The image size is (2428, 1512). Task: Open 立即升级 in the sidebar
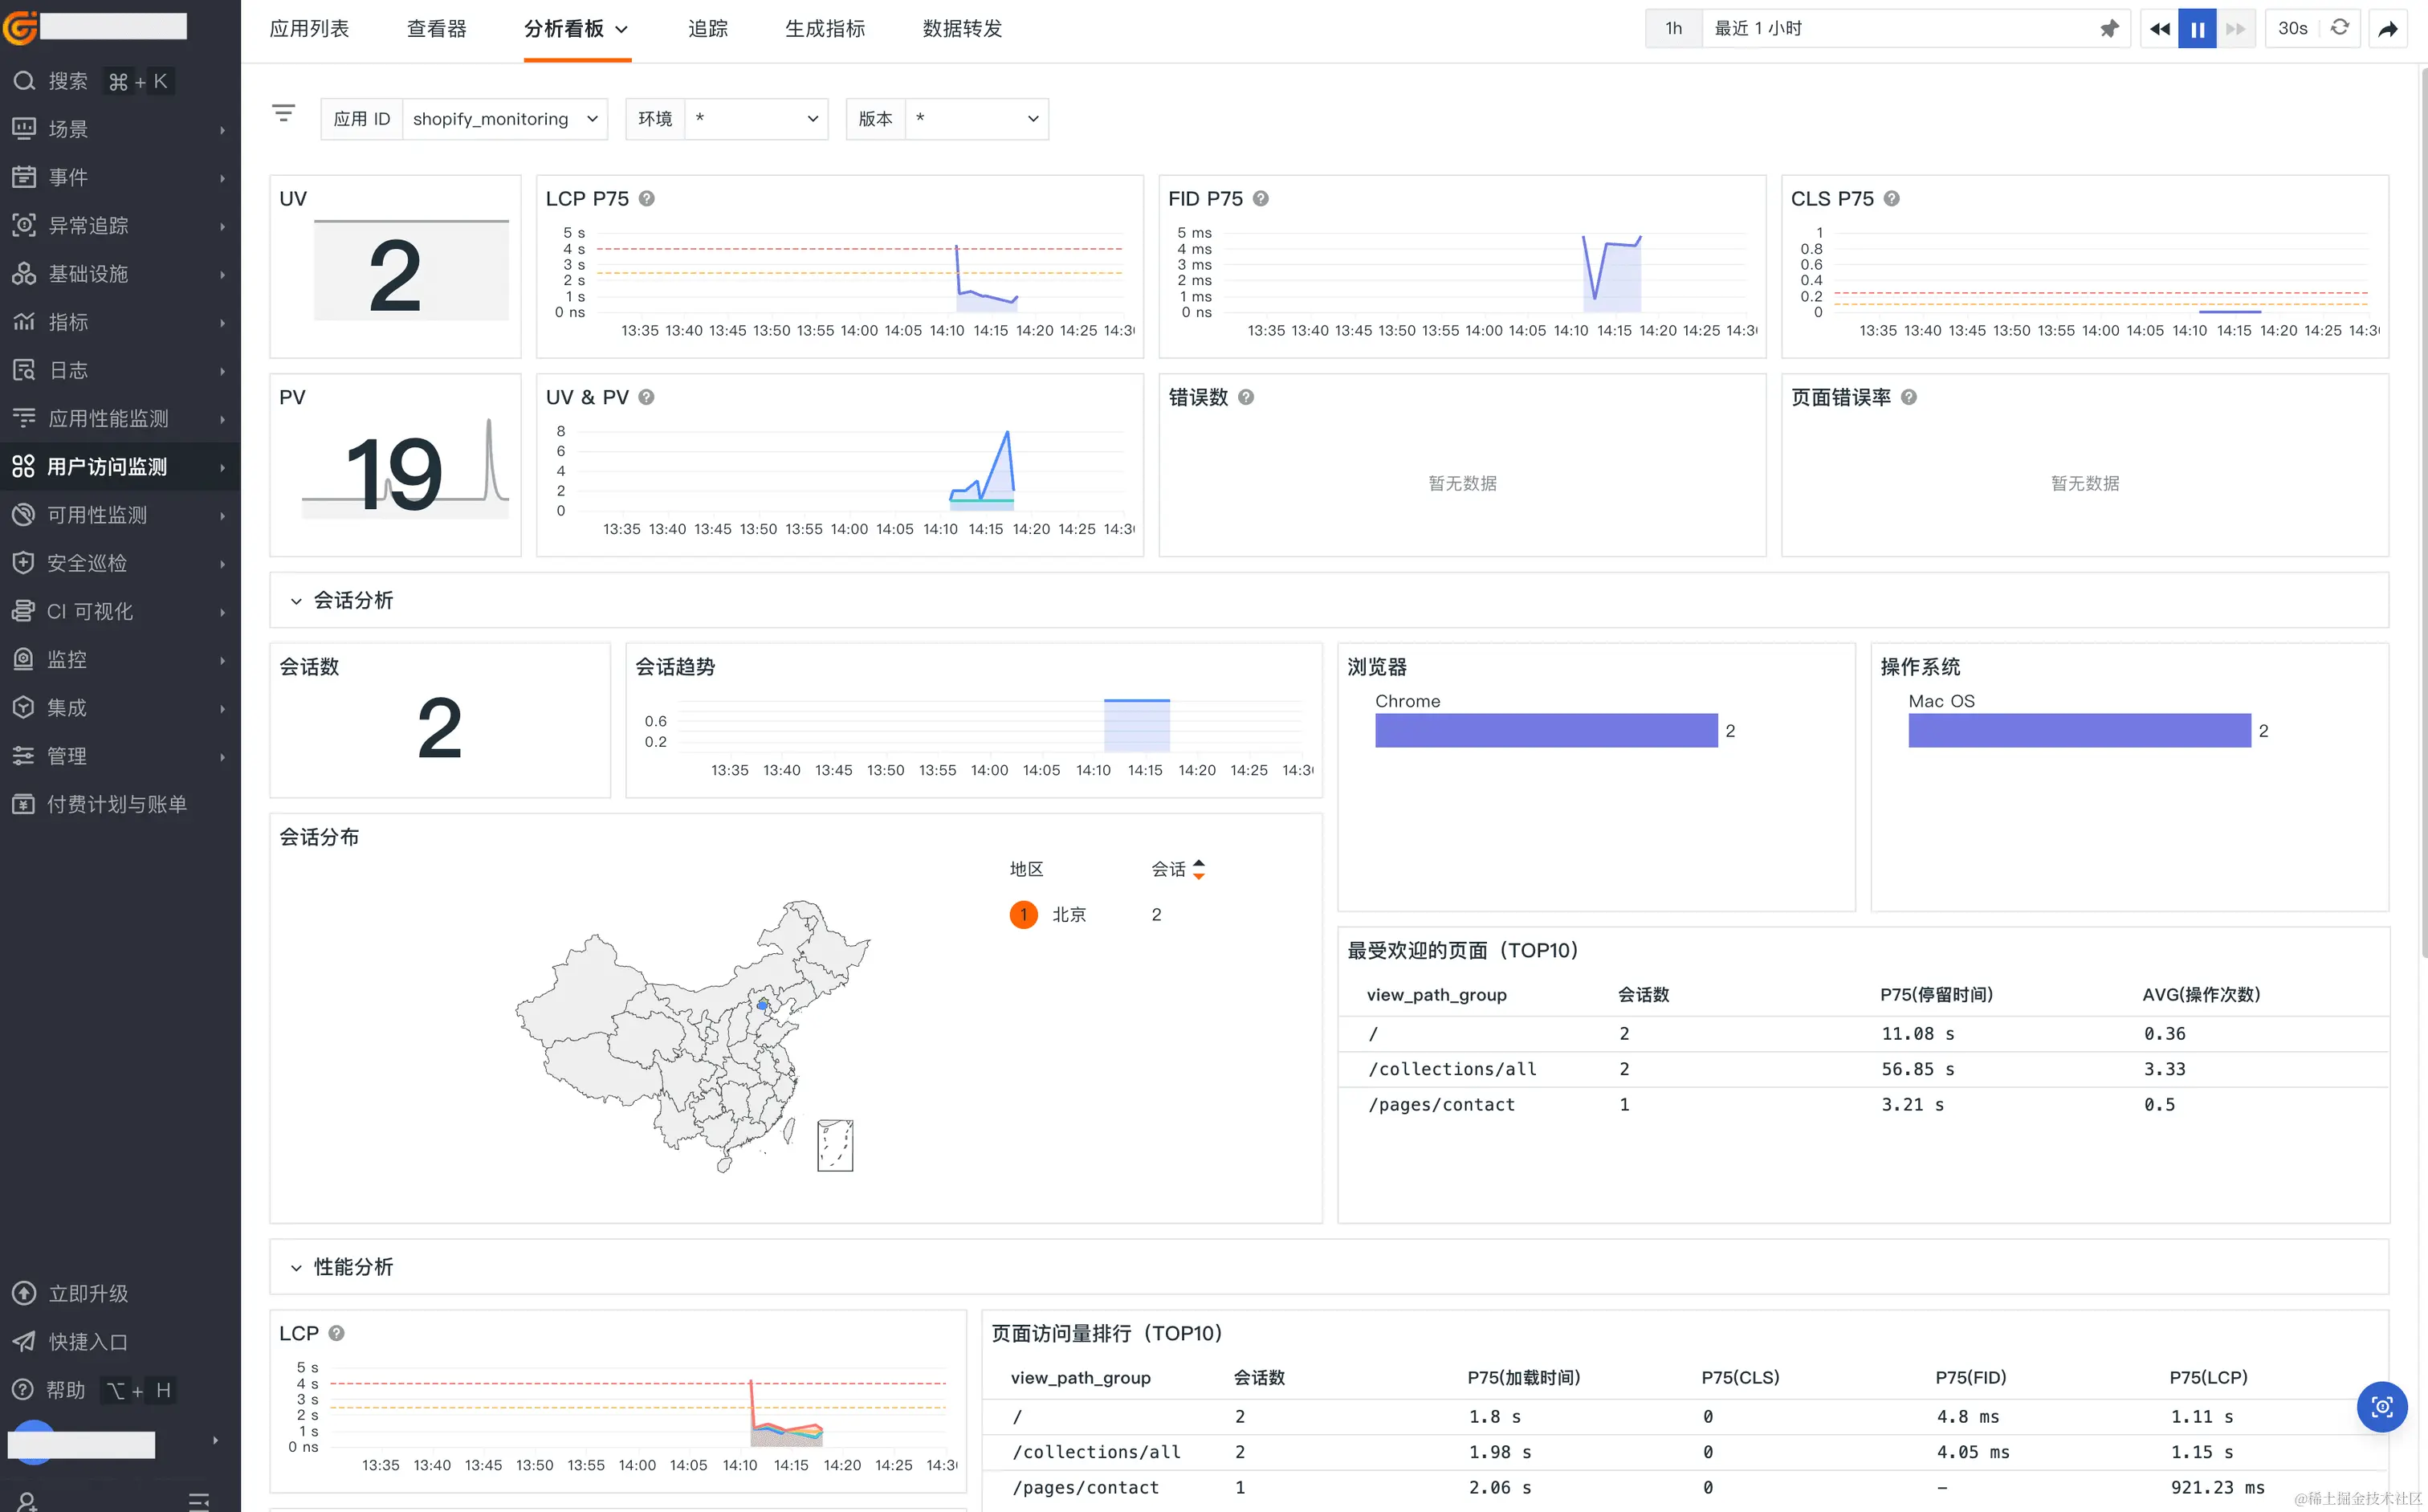pos(88,1293)
